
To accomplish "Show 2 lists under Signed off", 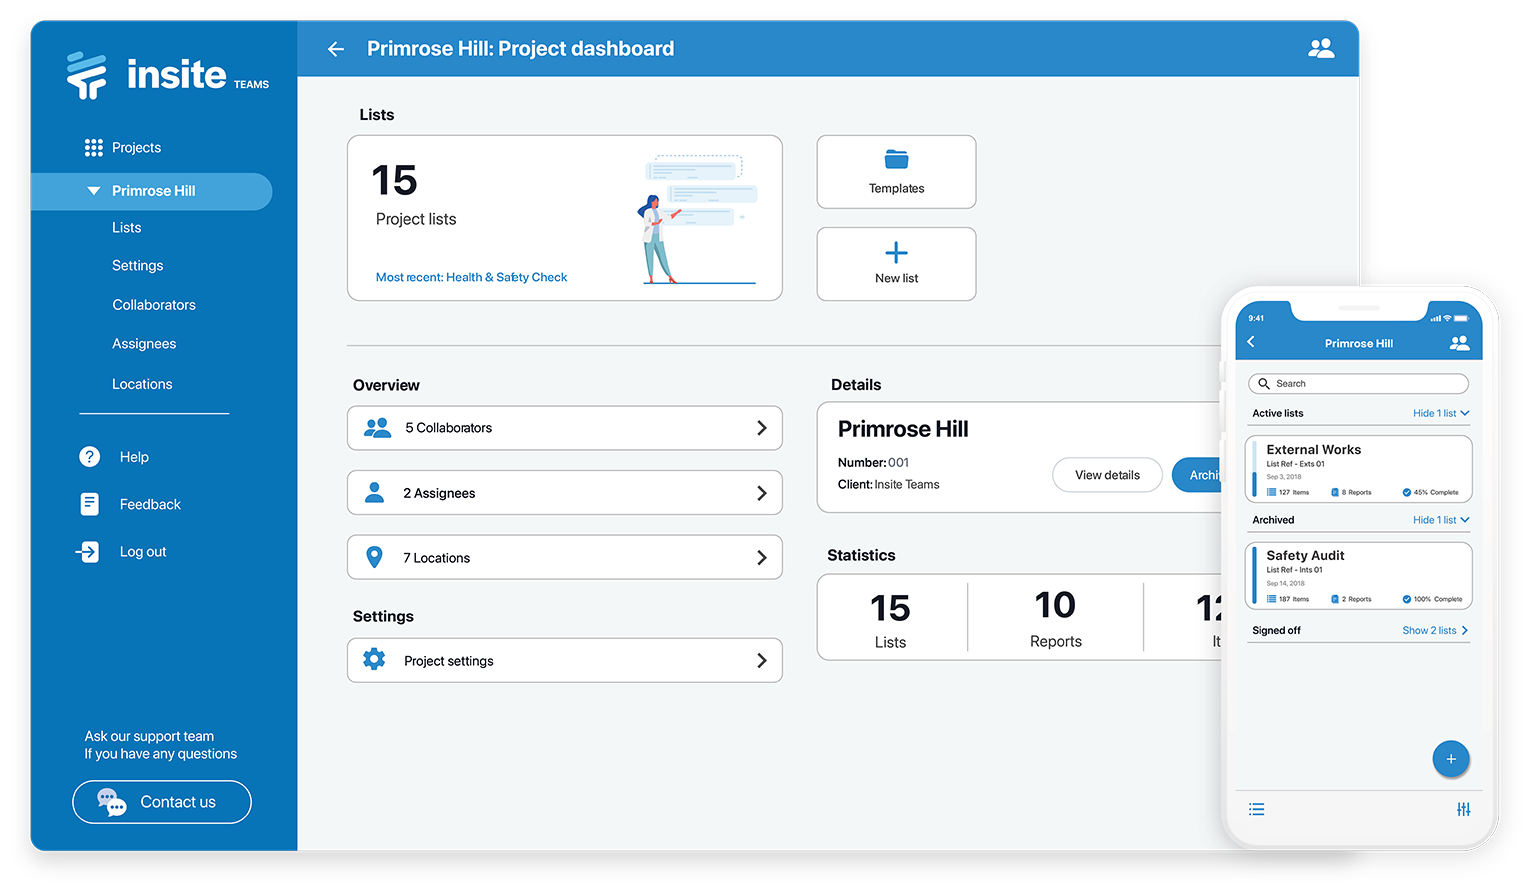I will (1435, 630).
